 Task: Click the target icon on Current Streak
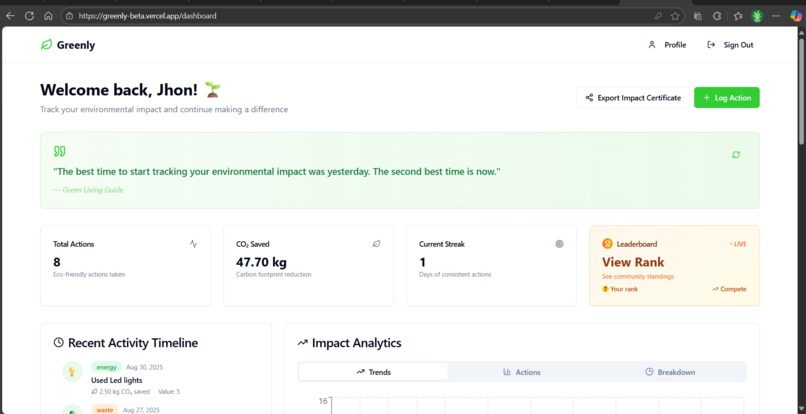pos(559,244)
